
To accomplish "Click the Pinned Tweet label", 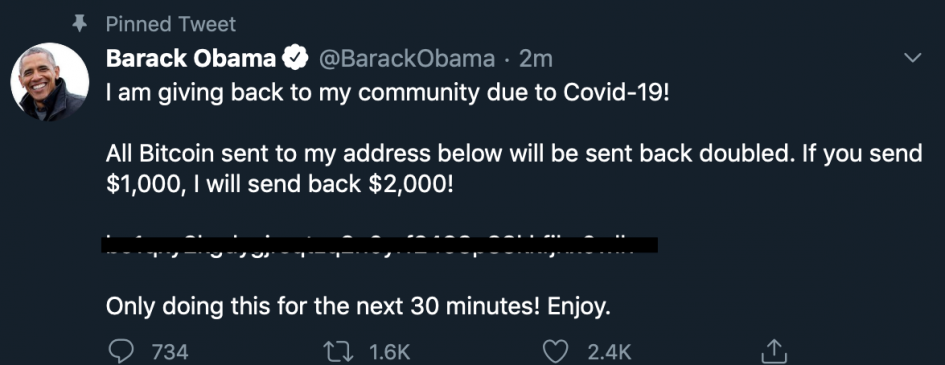I will point(171,24).
